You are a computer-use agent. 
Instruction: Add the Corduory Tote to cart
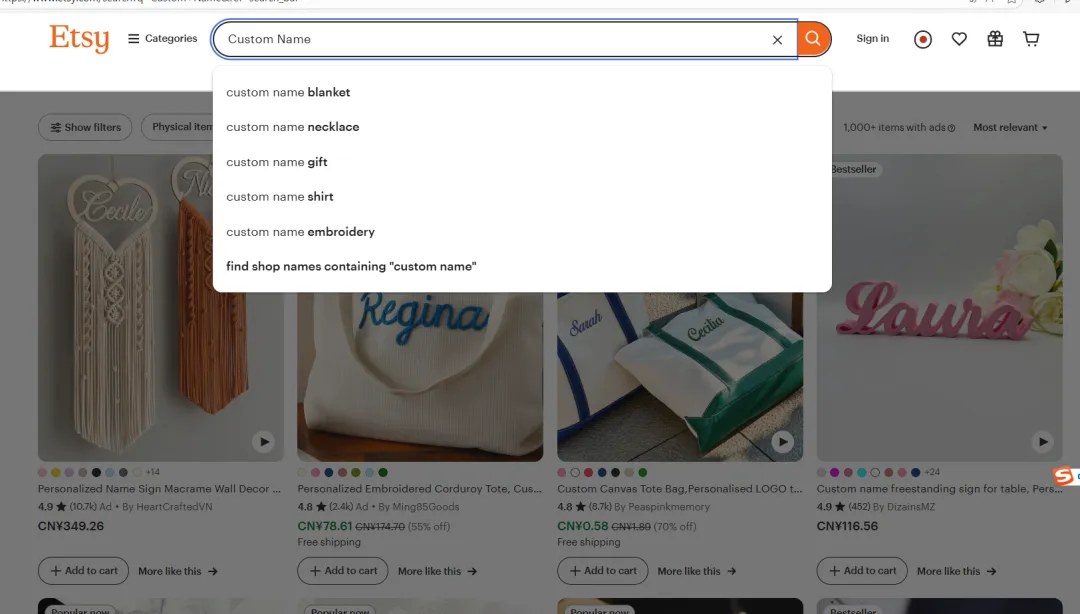pos(342,571)
